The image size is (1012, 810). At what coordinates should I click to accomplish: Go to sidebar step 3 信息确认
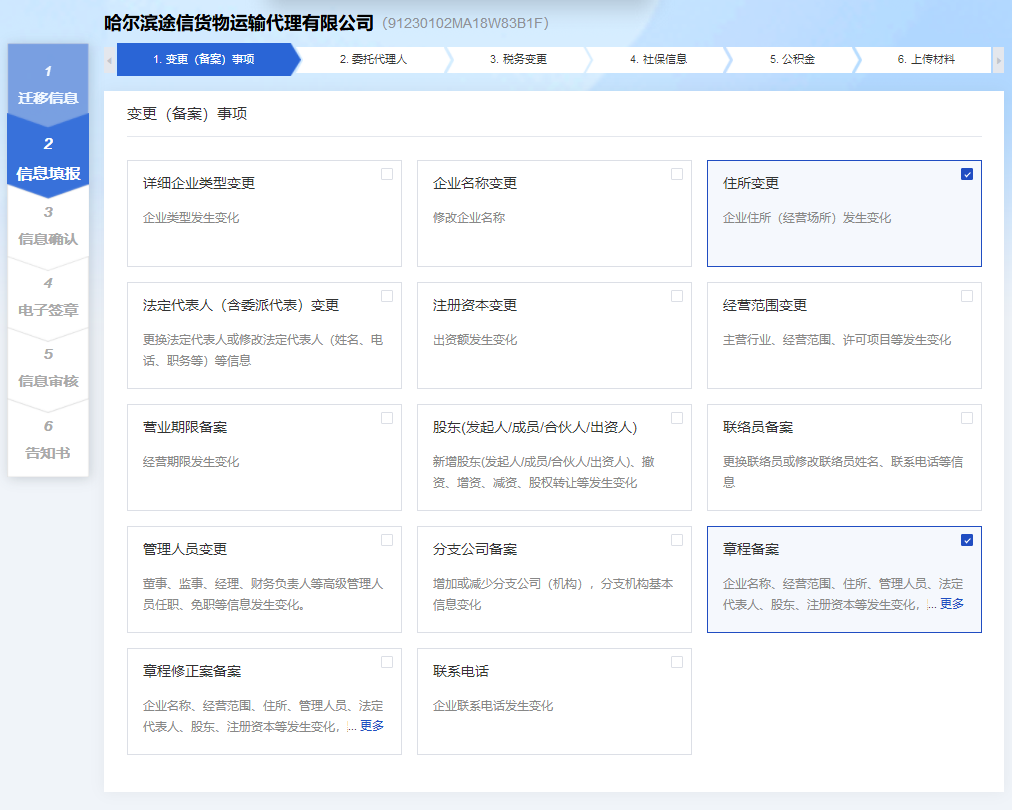click(48, 226)
